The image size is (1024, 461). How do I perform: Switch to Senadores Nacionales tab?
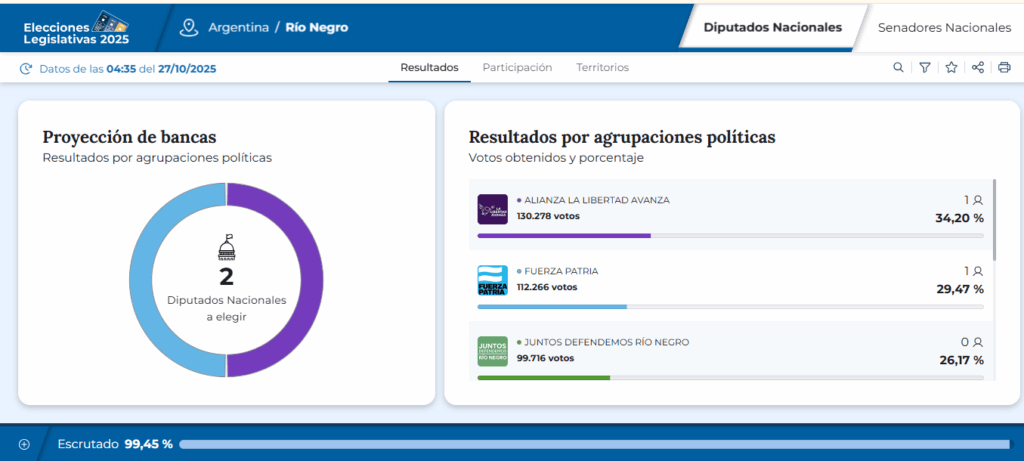pyautogui.click(x=943, y=27)
